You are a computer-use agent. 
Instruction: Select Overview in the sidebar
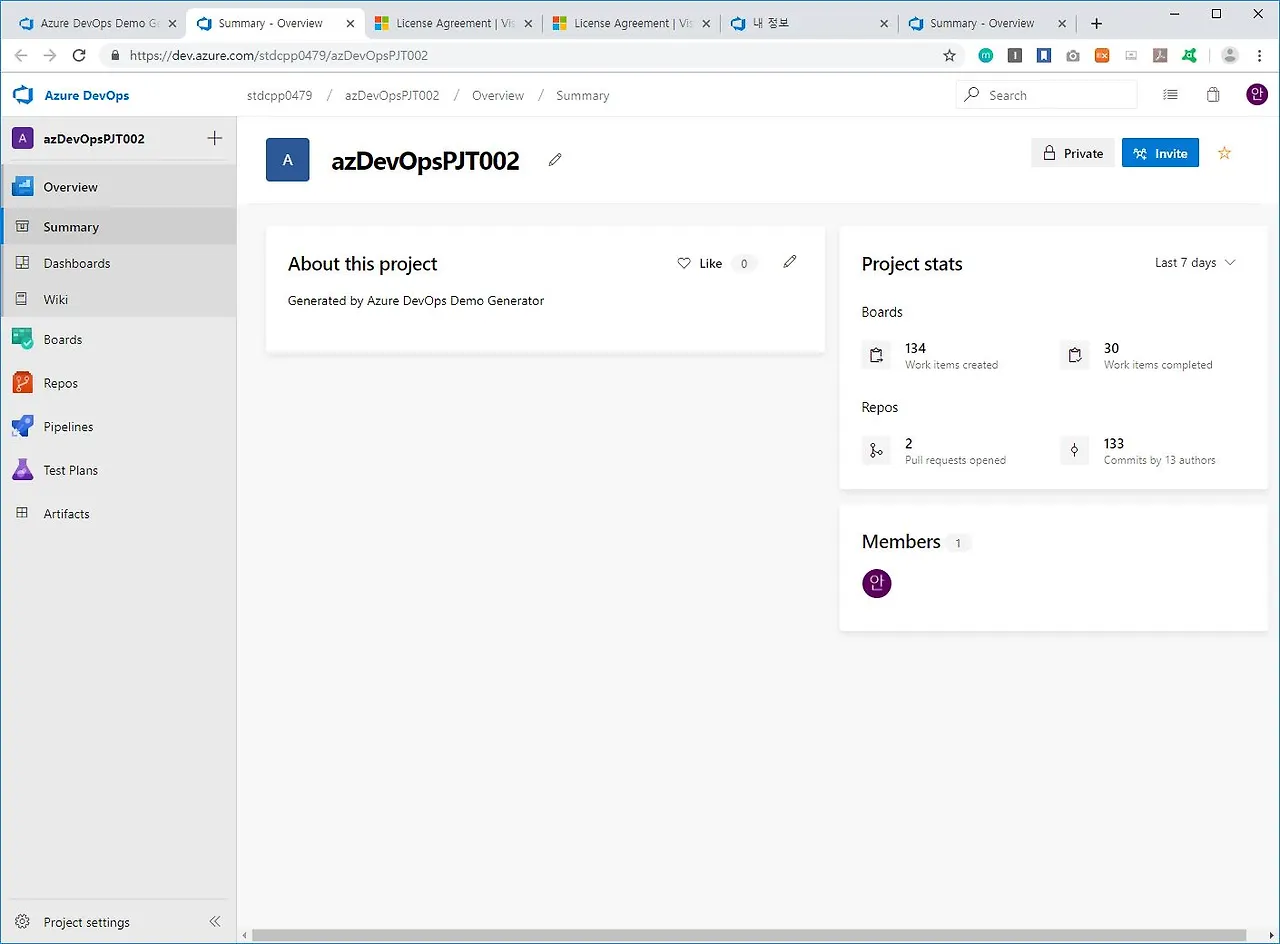point(118,187)
